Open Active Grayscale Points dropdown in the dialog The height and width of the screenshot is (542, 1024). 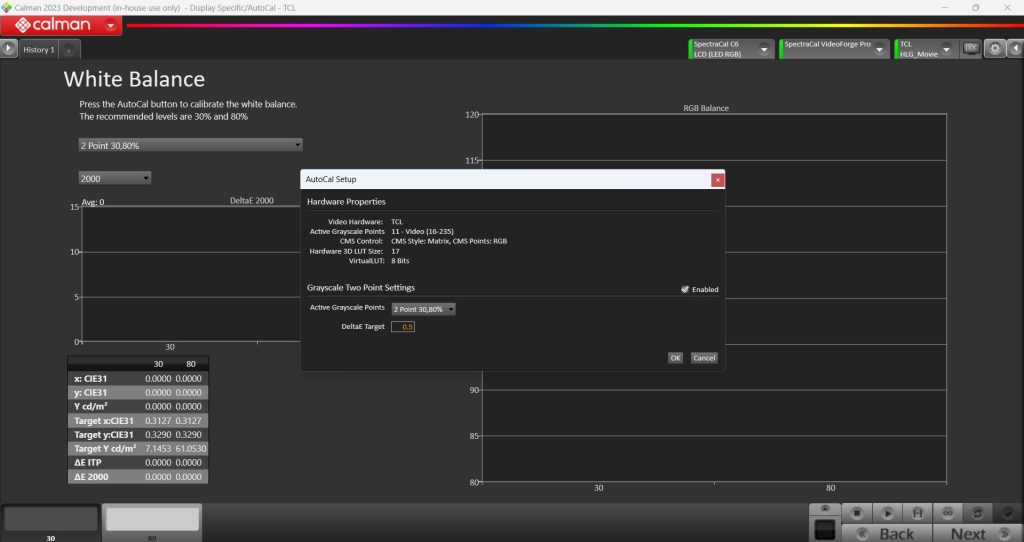pyautogui.click(x=423, y=309)
